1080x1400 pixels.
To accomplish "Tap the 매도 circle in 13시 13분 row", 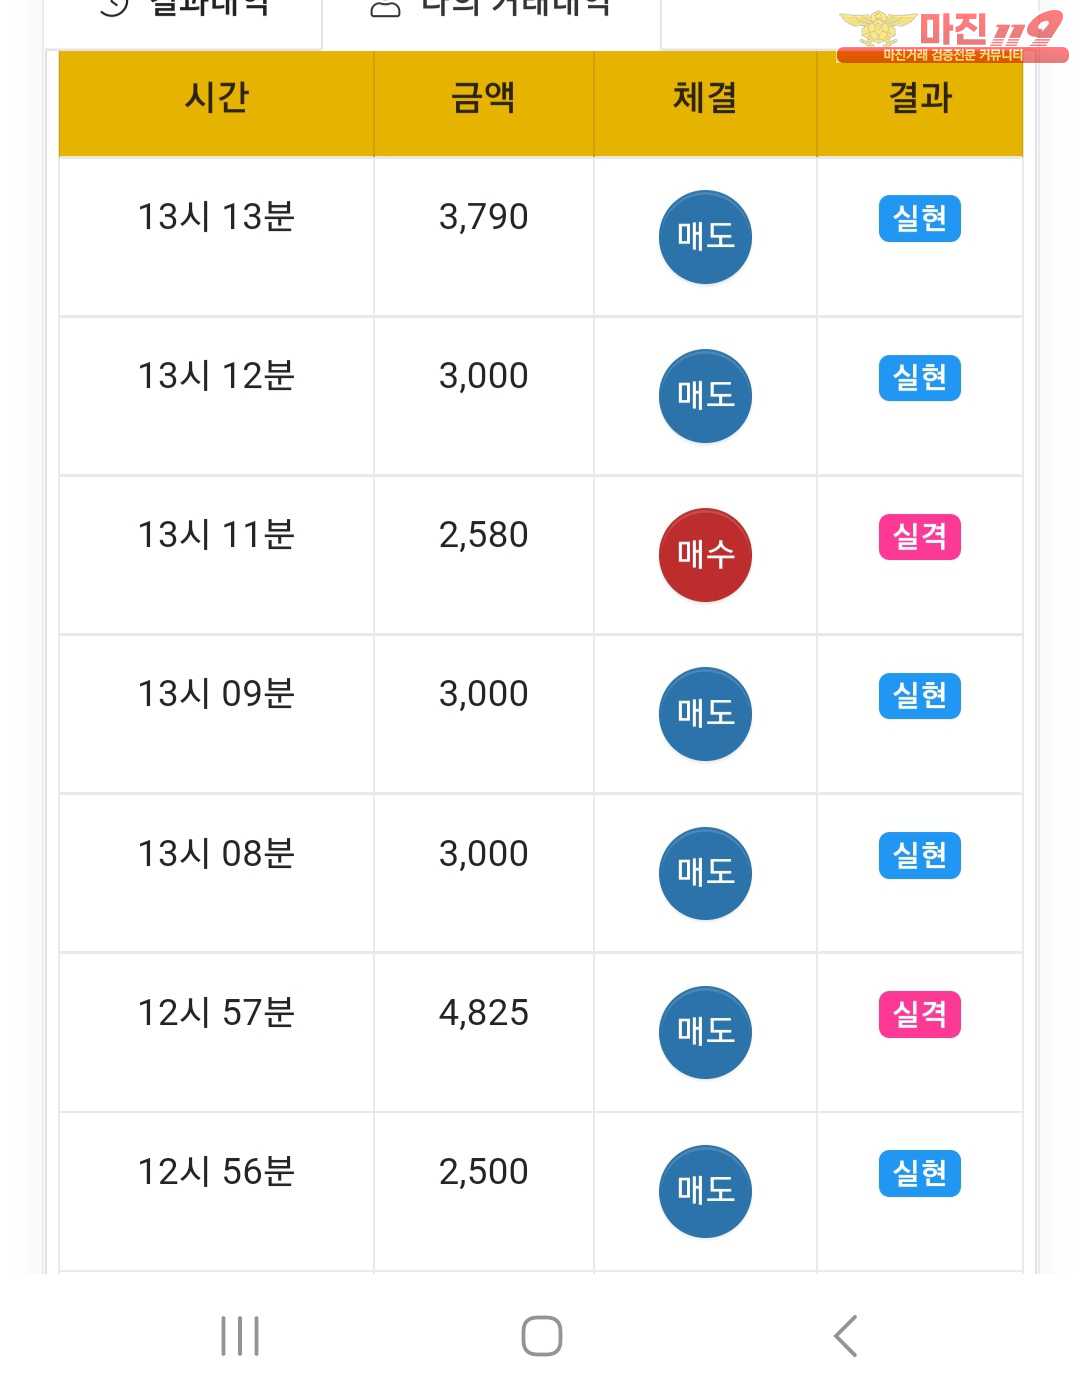I will pyautogui.click(x=705, y=237).
